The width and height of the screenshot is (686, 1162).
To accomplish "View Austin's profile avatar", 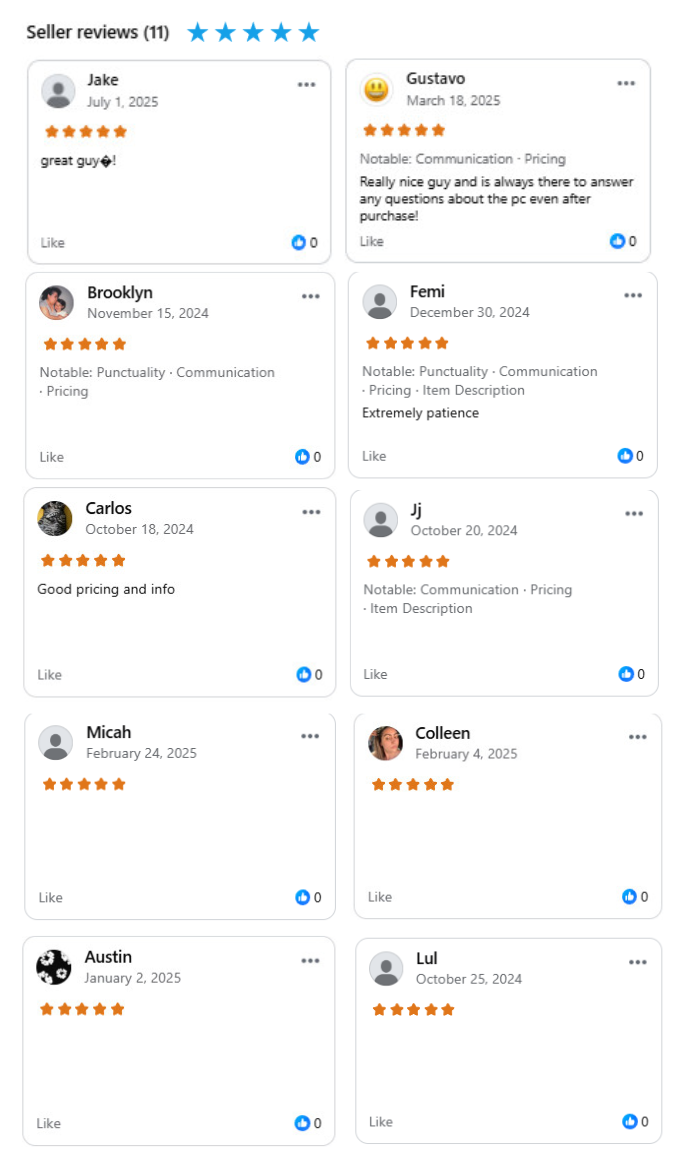I will (x=54, y=967).
